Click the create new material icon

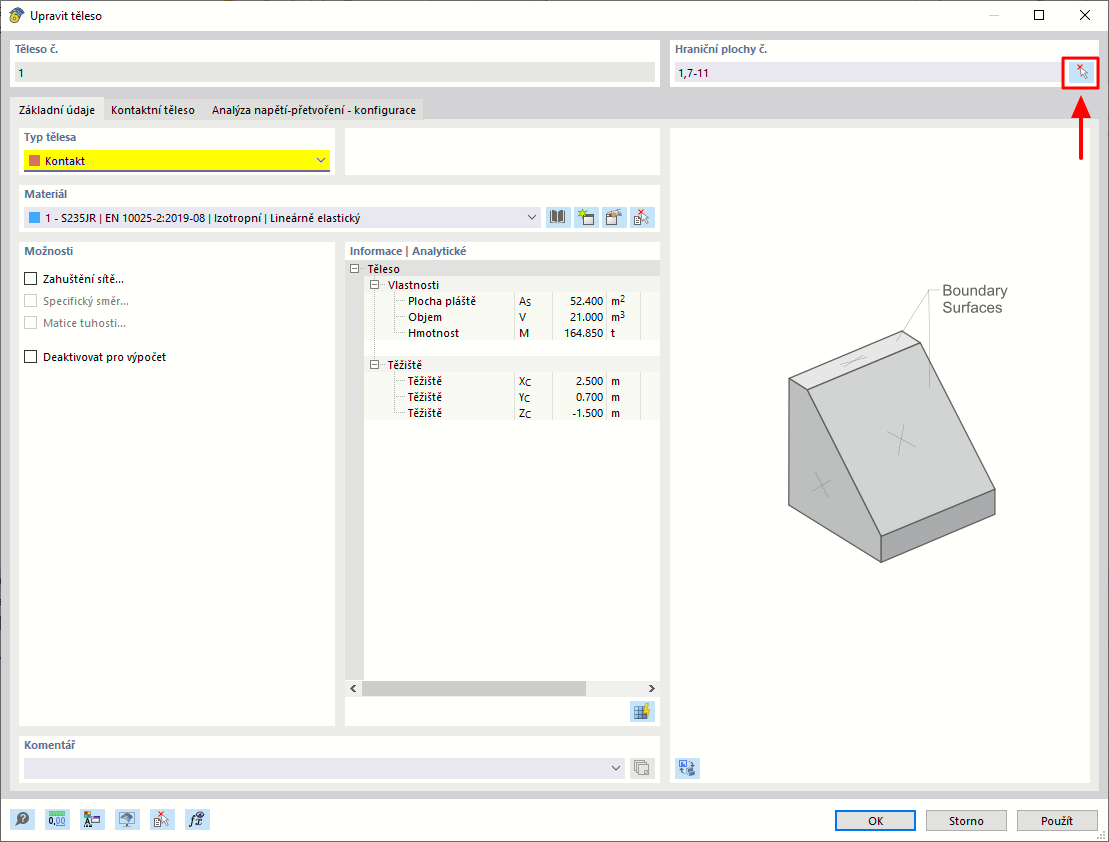pyautogui.click(x=586, y=217)
